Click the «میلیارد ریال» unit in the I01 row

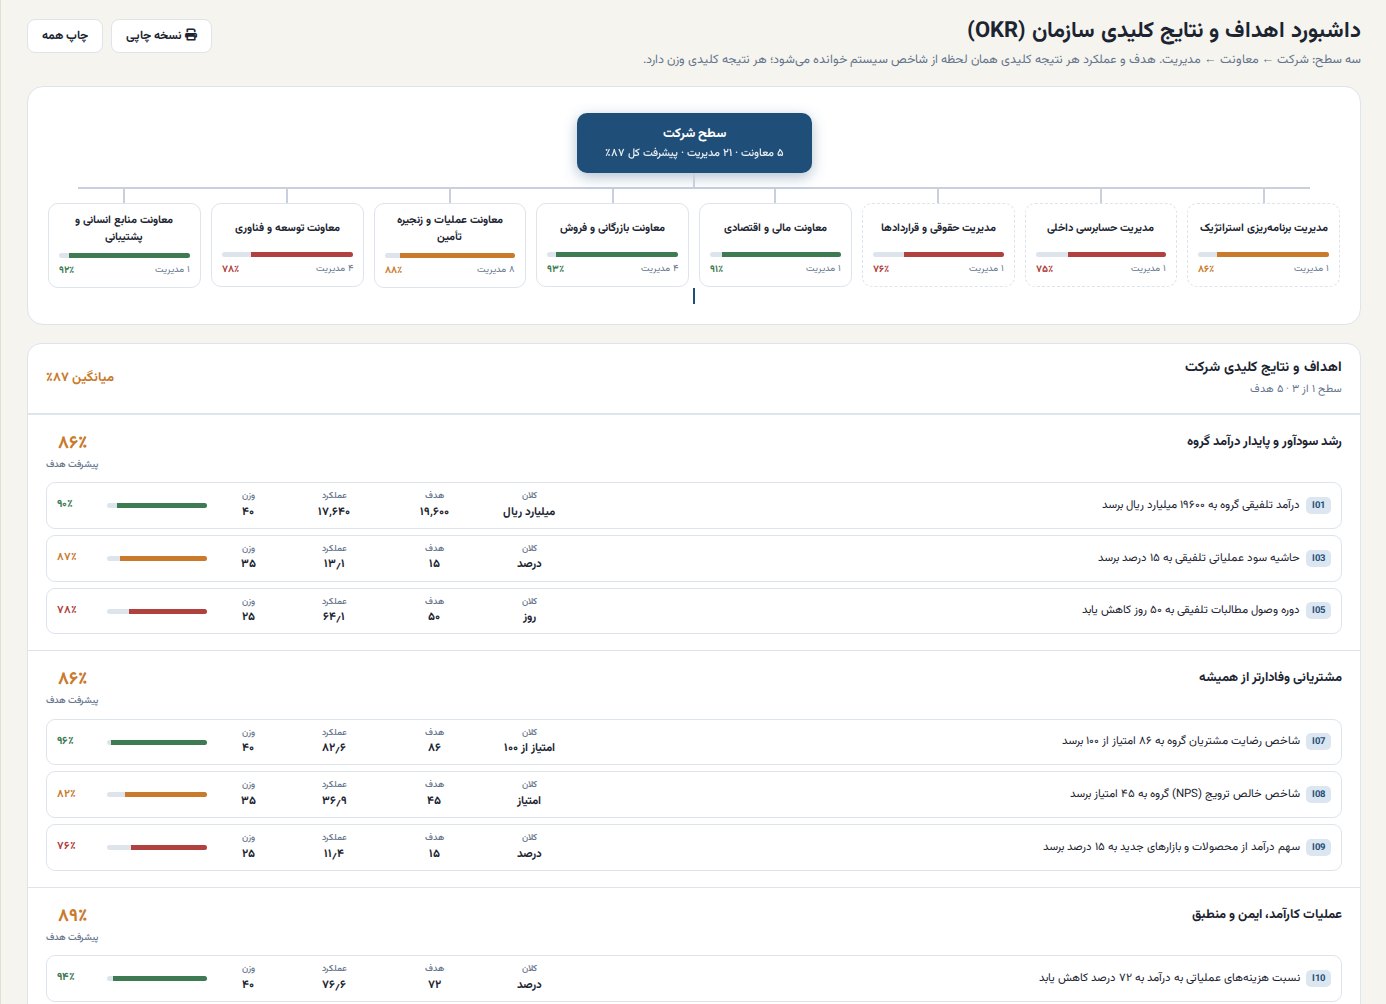529,512
